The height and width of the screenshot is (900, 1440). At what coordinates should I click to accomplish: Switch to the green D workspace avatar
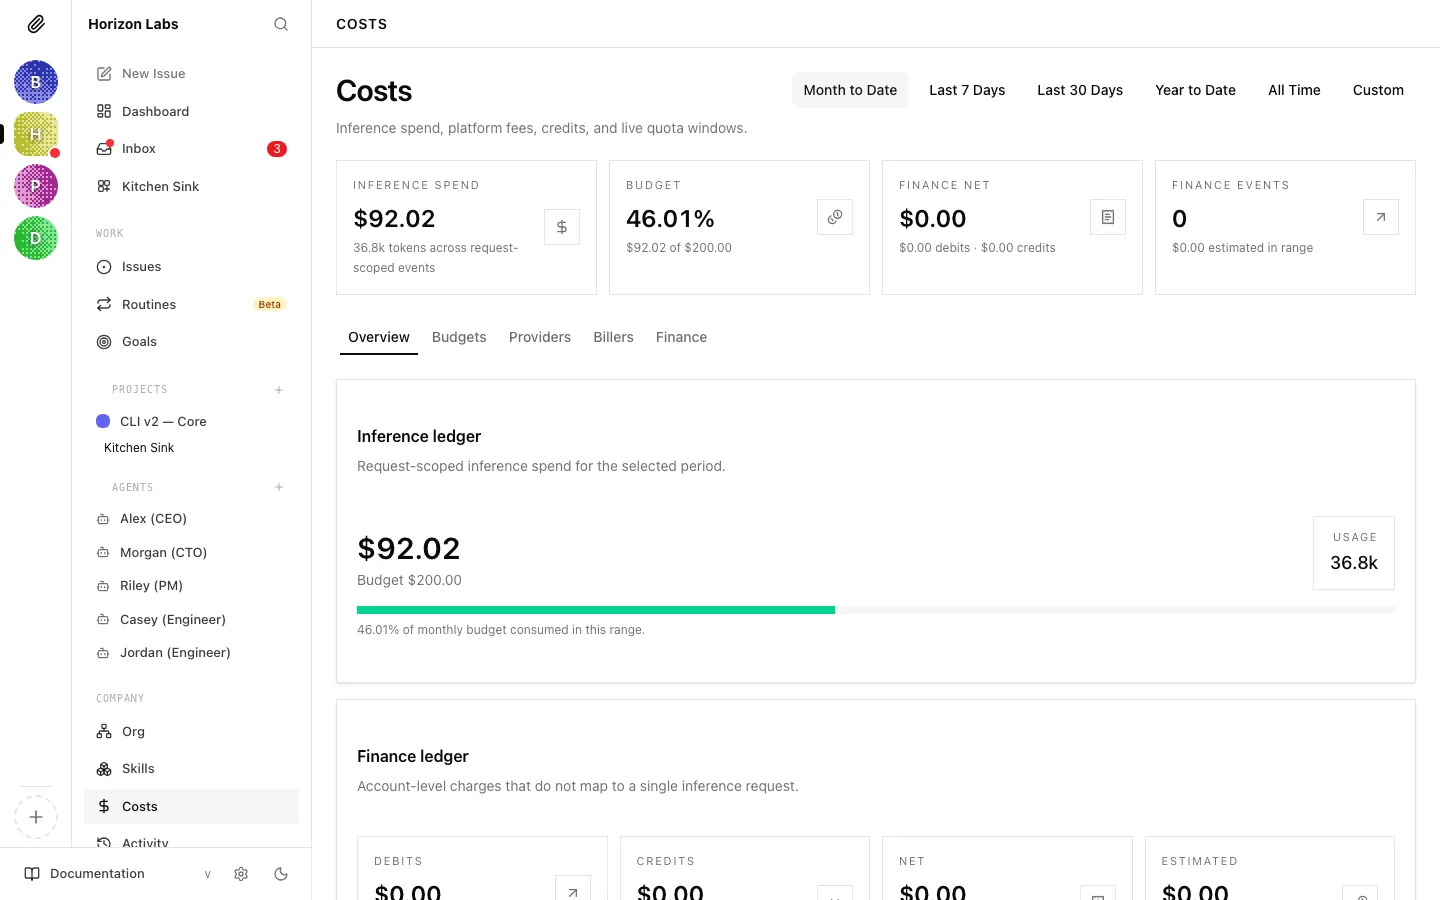[x=36, y=238]
